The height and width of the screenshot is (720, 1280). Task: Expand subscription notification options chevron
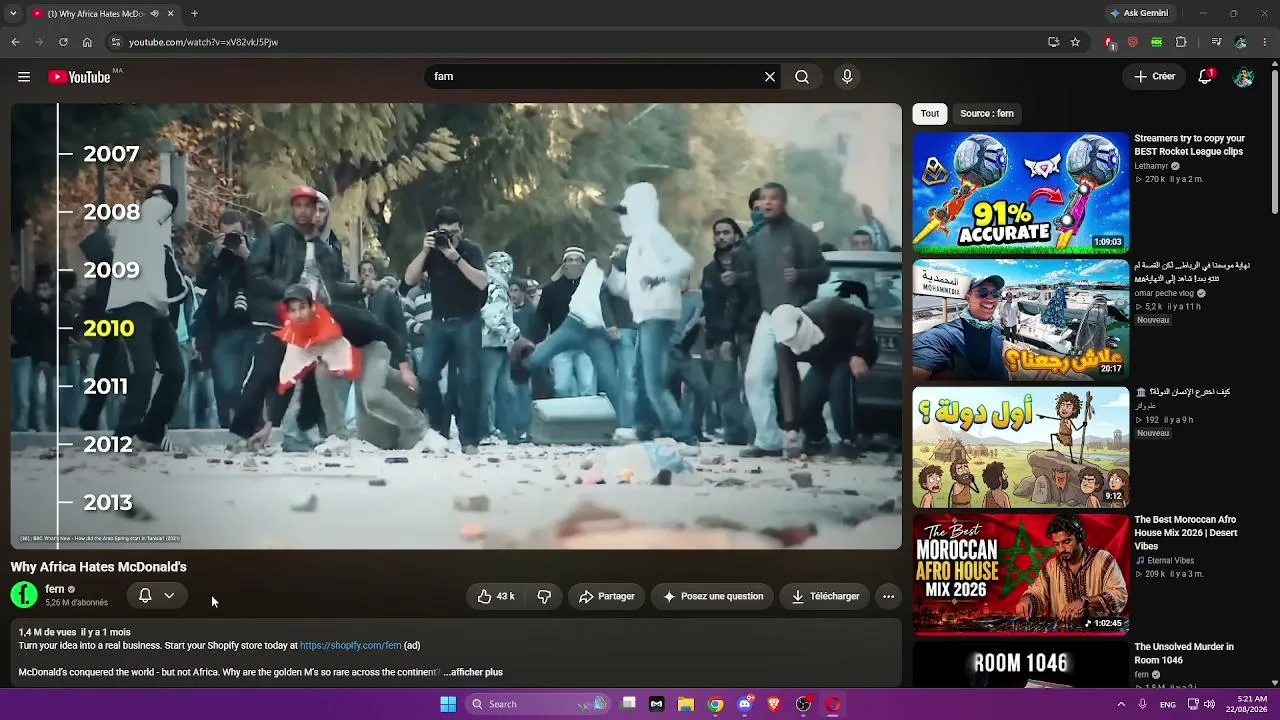(169, 596)
